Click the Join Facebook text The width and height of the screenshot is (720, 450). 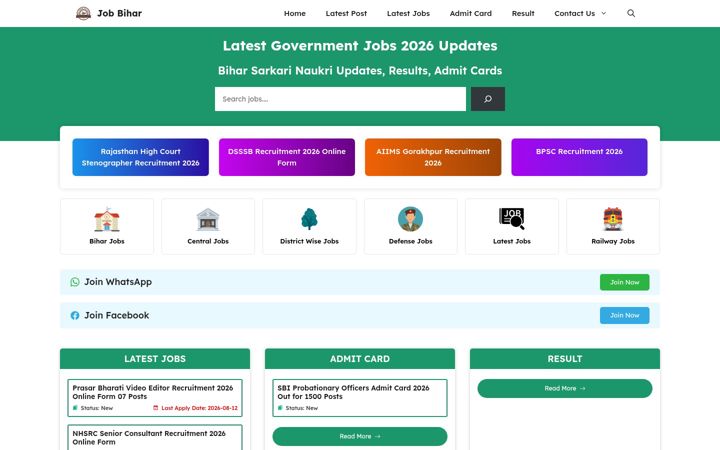pos(117,315)
